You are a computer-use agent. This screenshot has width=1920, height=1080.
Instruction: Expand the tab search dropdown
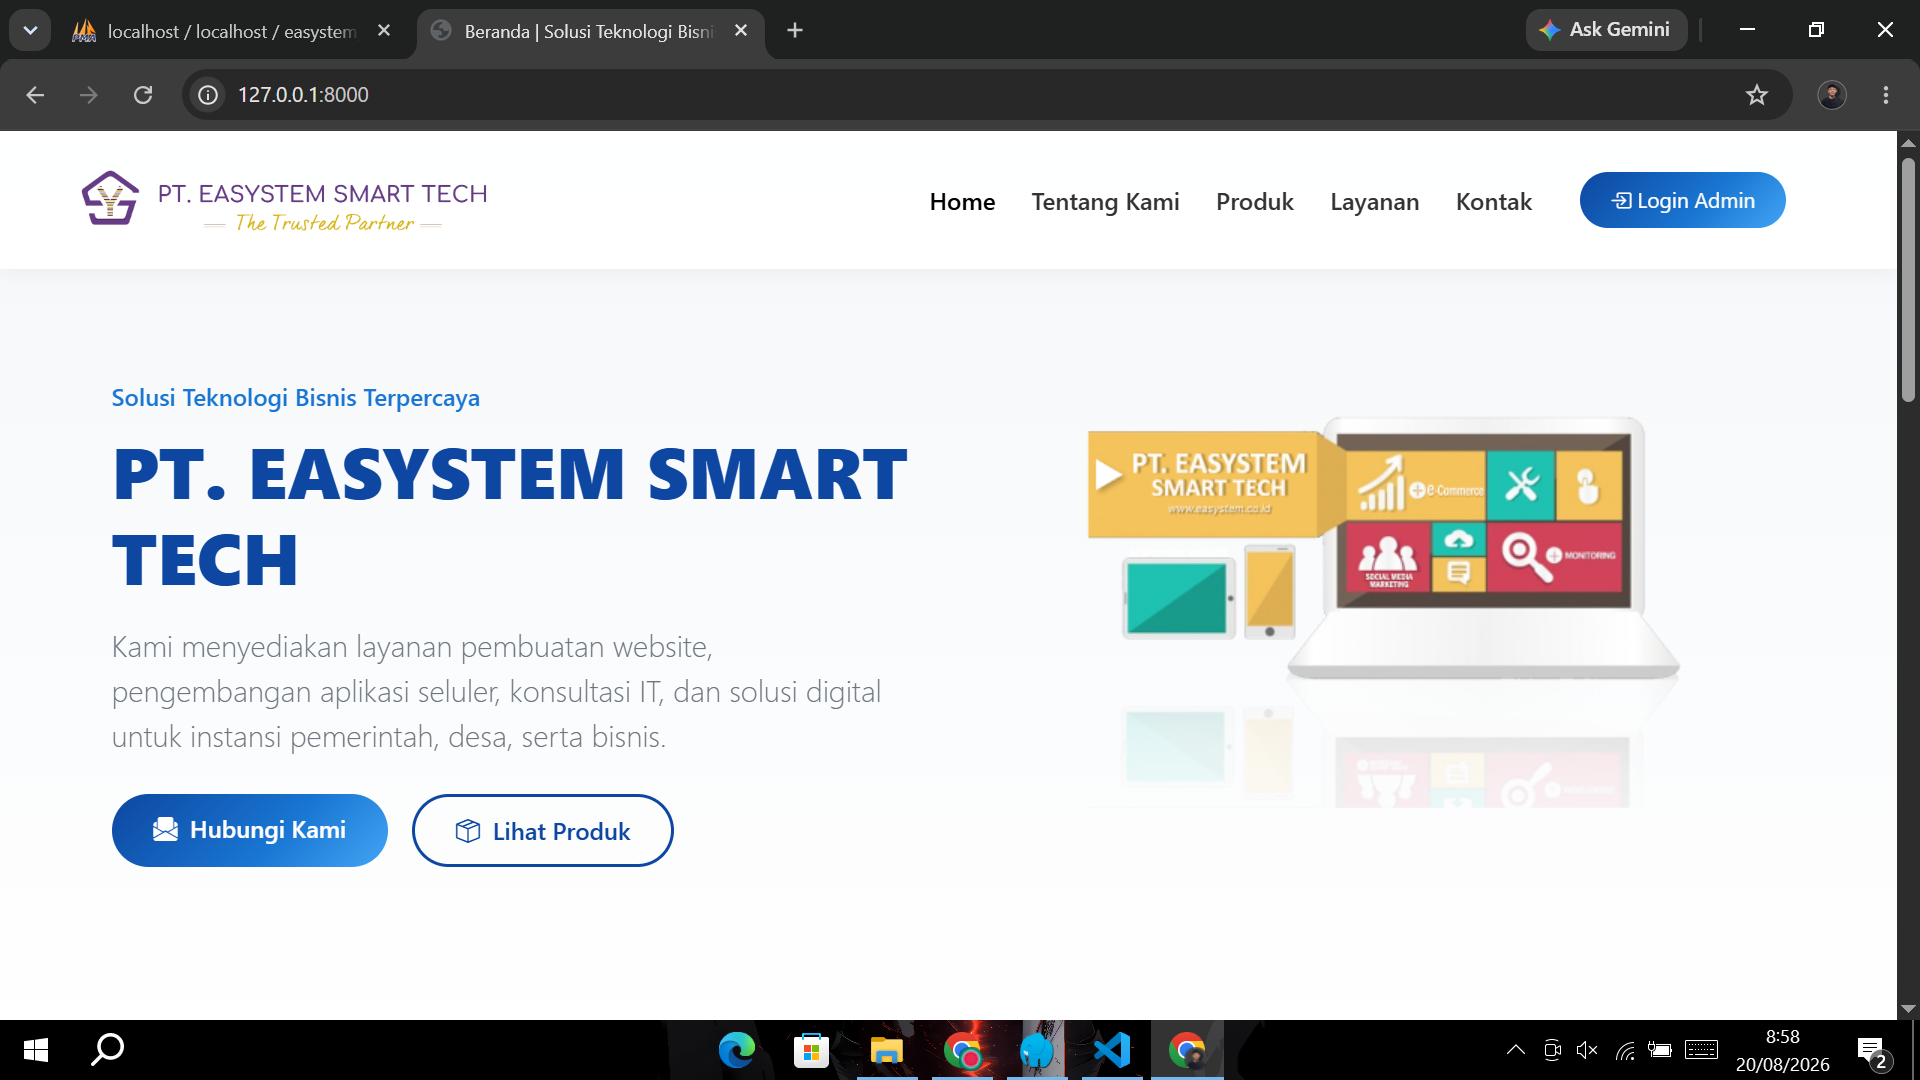pos(30,31)
